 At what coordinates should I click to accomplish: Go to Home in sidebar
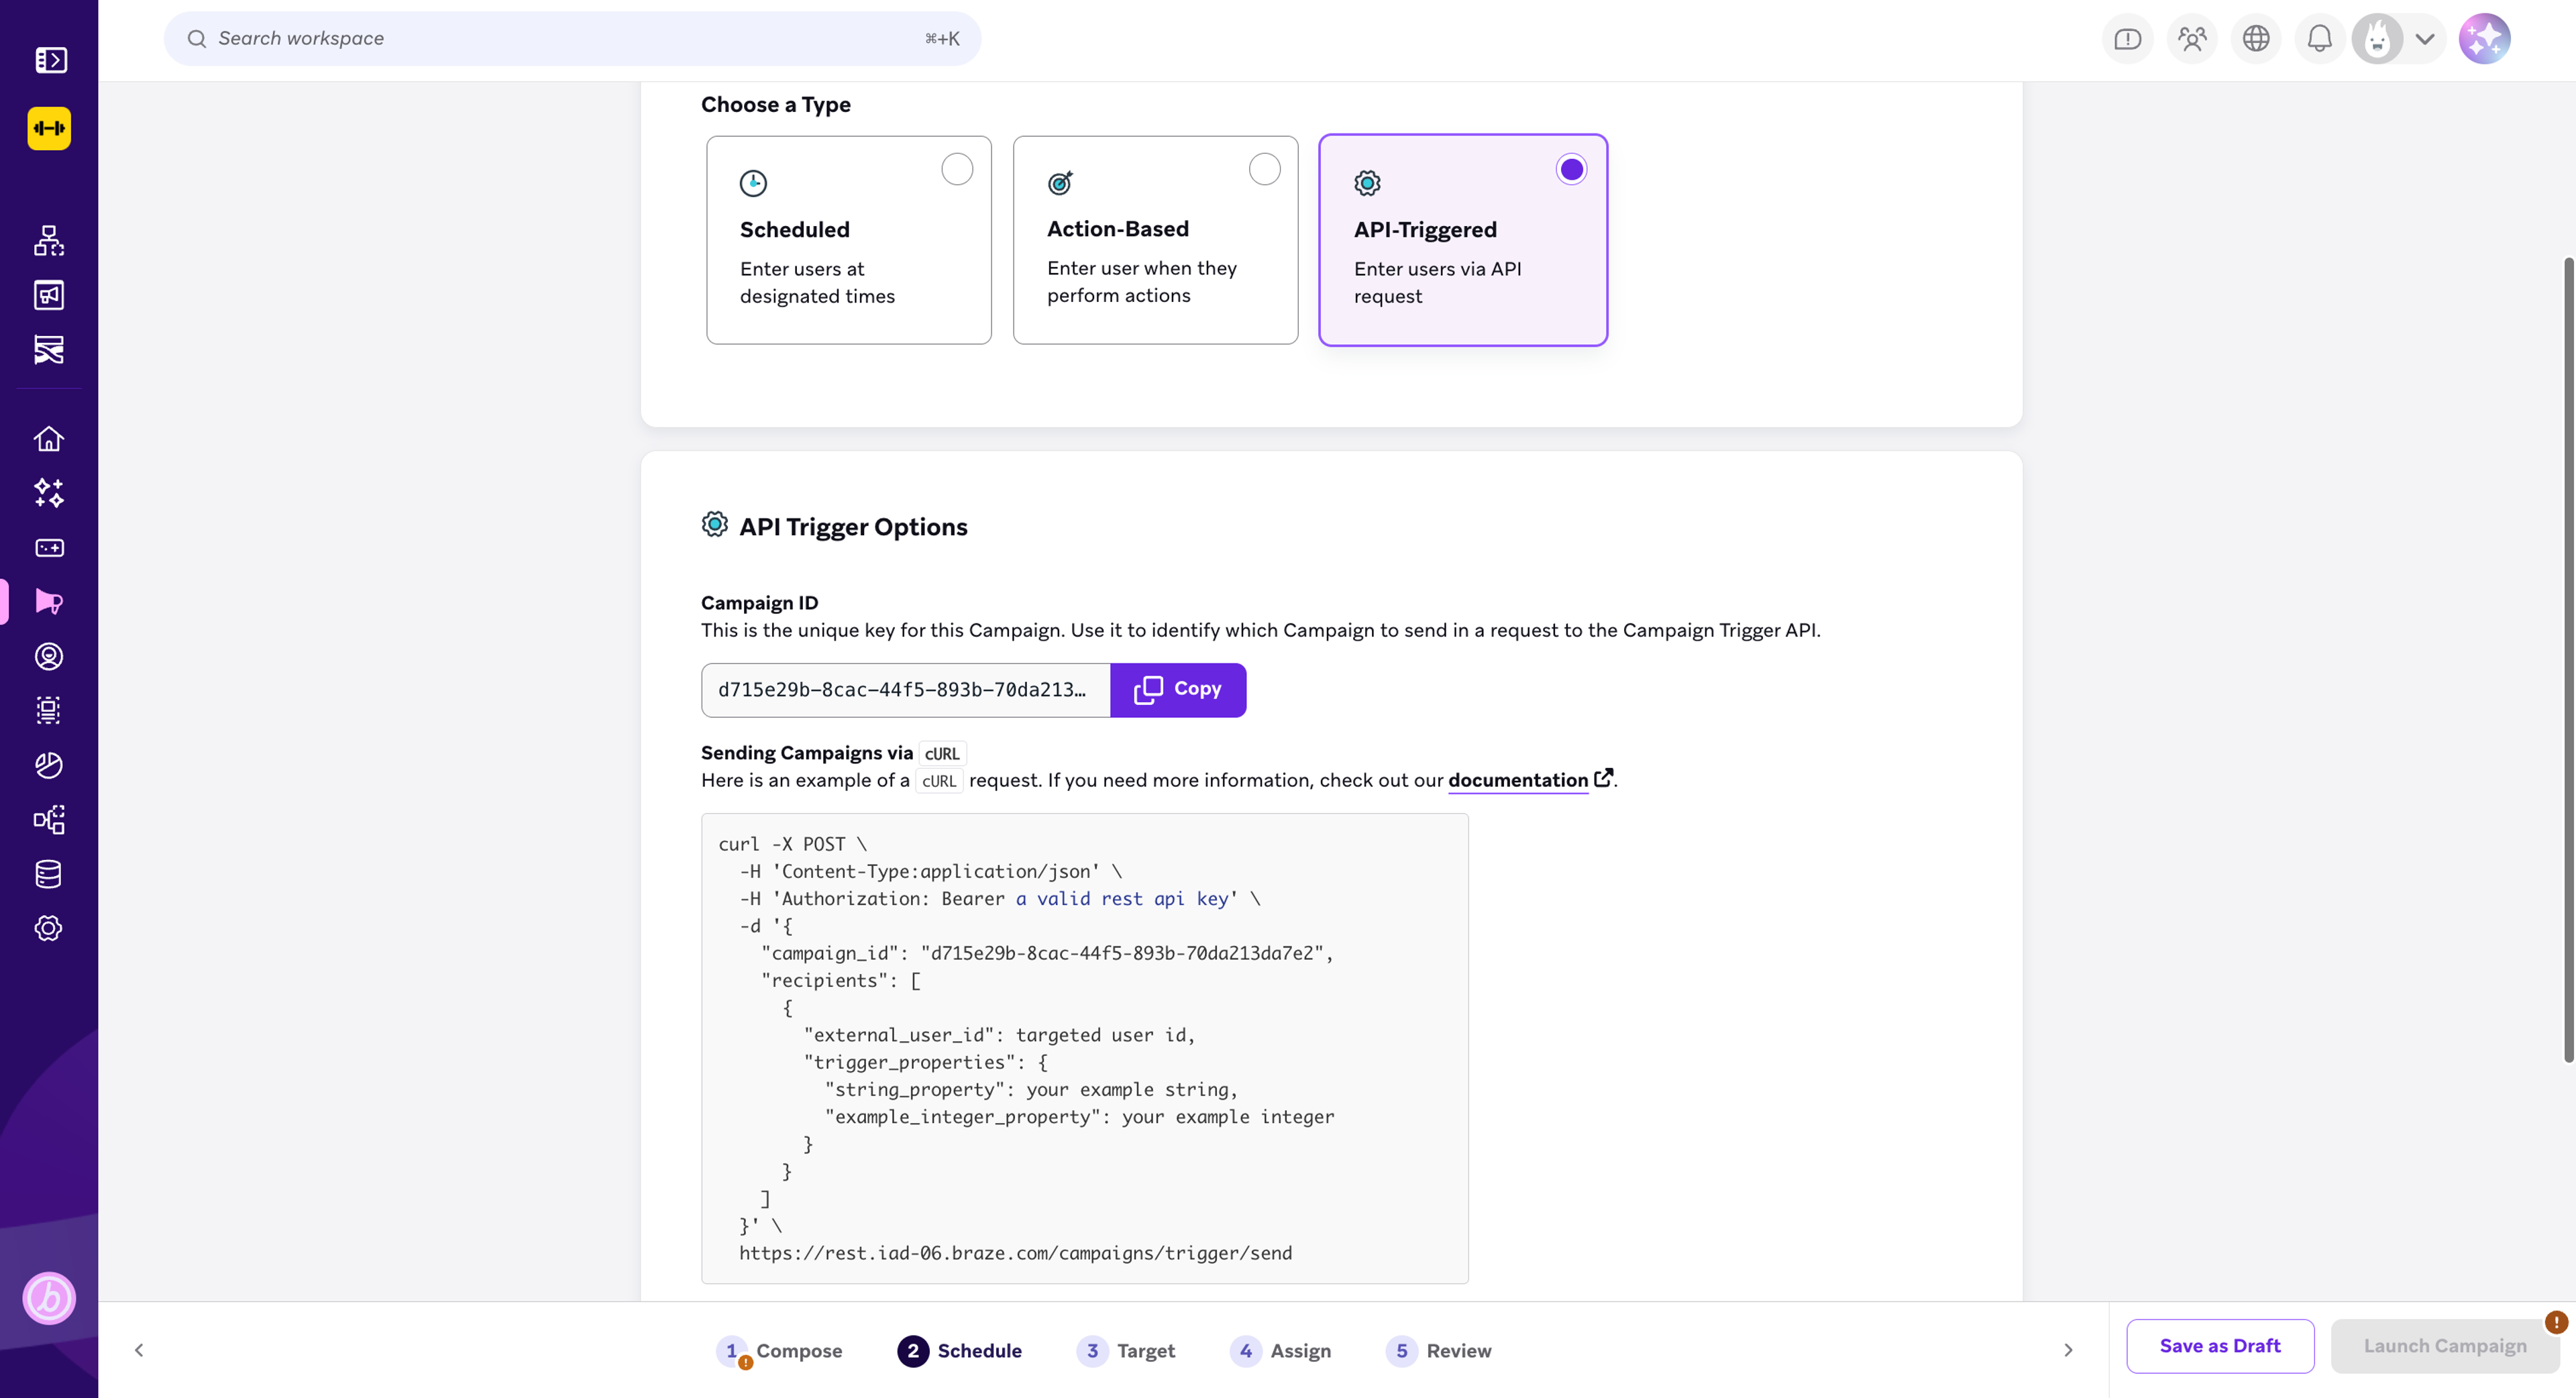click(49, 439)
